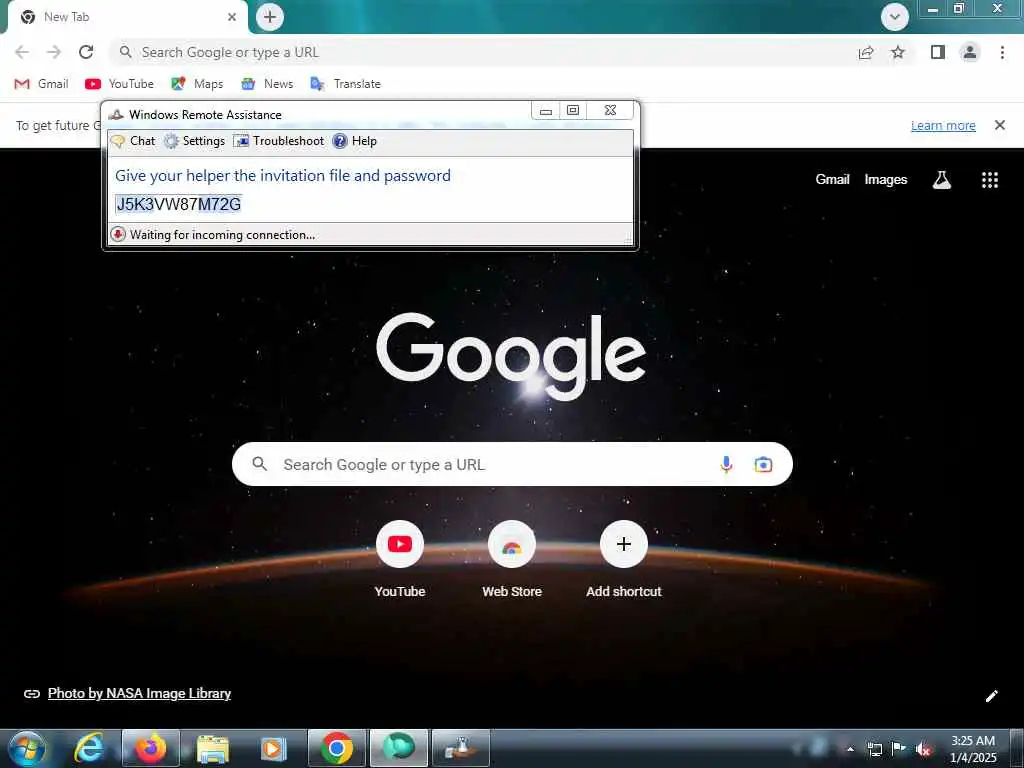Click Troubleshoot in Remote Assistance
This screenshot has width=1024, height=768.
[x=279, y=141]
